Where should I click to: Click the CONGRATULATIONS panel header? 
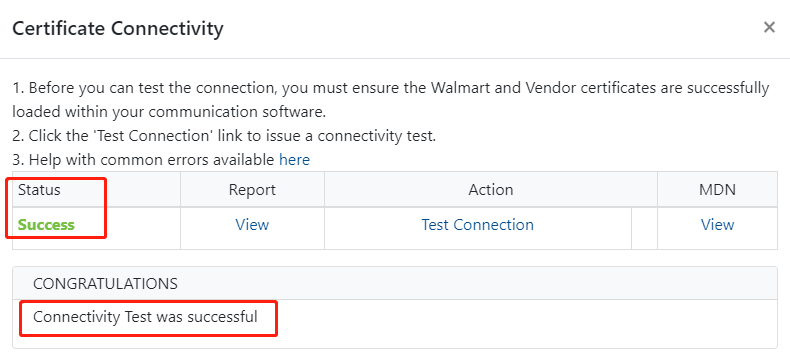coord(394,283)
